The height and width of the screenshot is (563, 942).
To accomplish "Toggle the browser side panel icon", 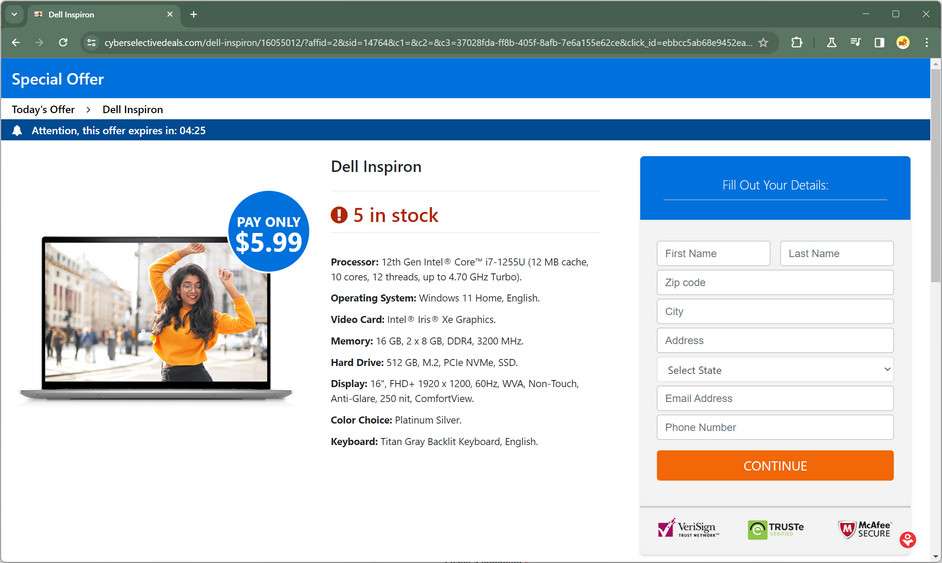I will pos(879,43).
